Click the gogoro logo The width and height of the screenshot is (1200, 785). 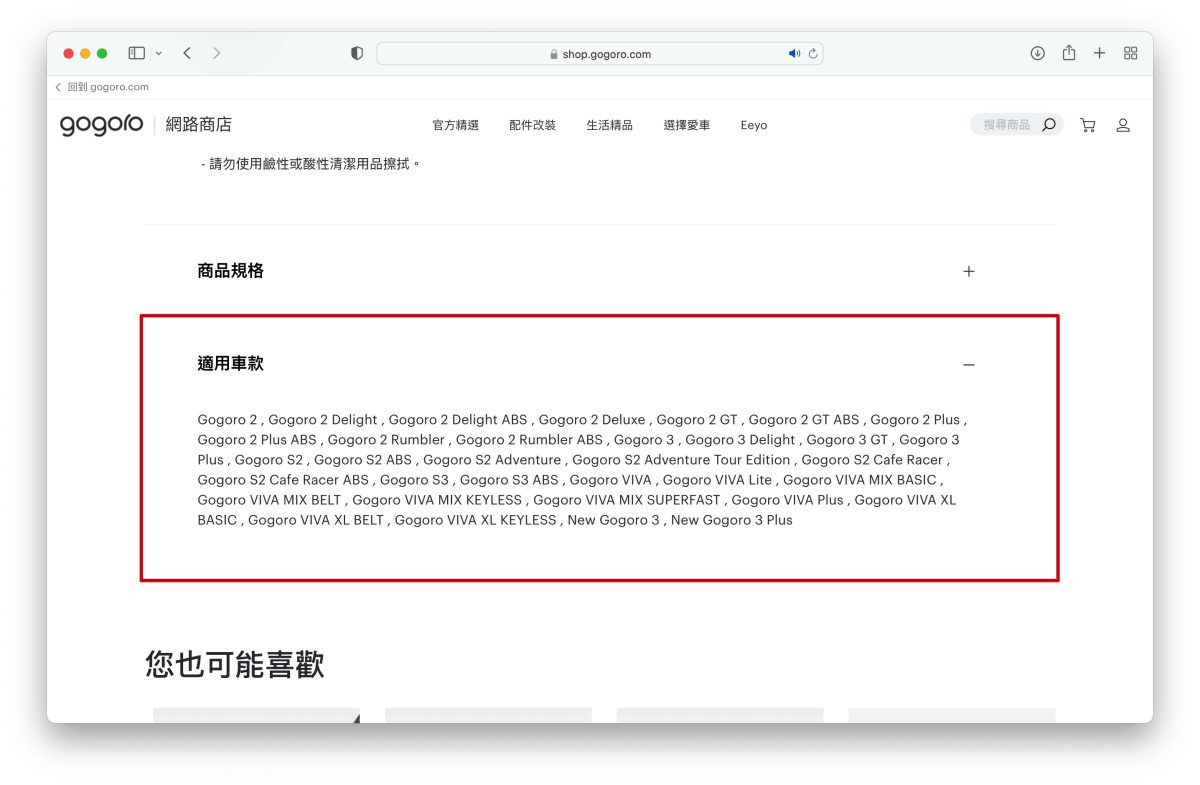[101, 125]
